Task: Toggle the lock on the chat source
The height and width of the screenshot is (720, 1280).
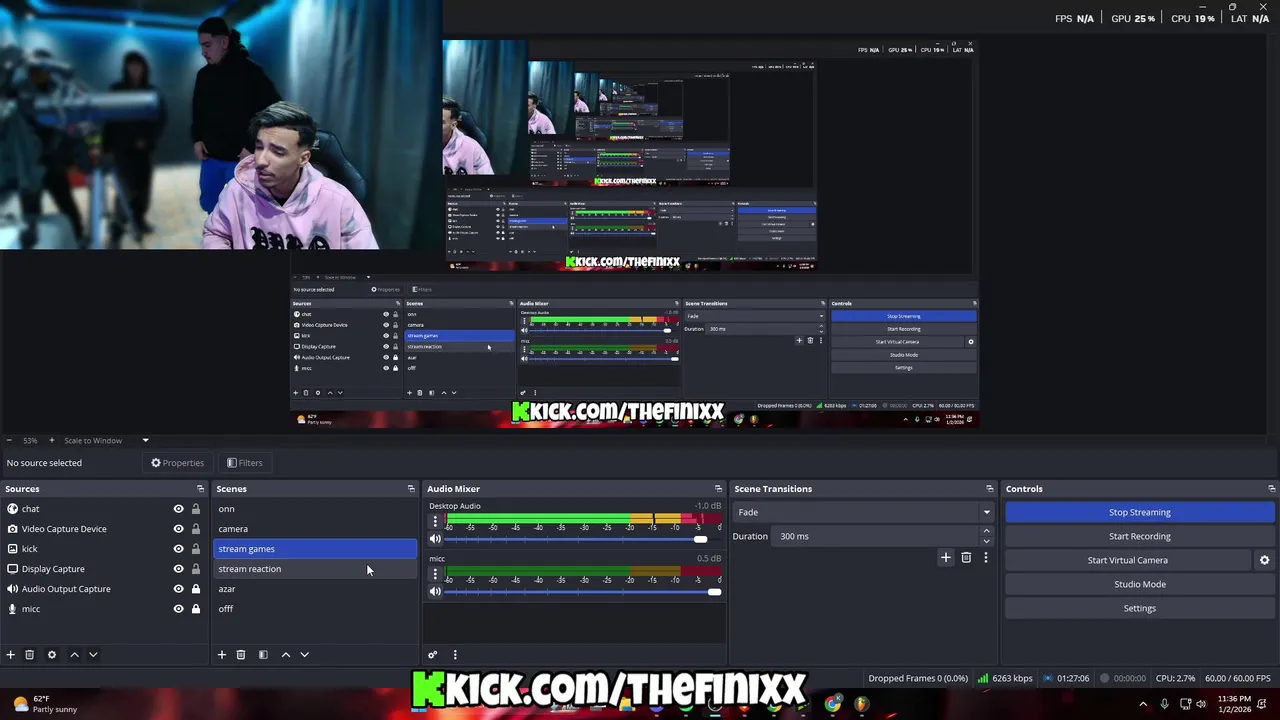Action: [196, 509]
